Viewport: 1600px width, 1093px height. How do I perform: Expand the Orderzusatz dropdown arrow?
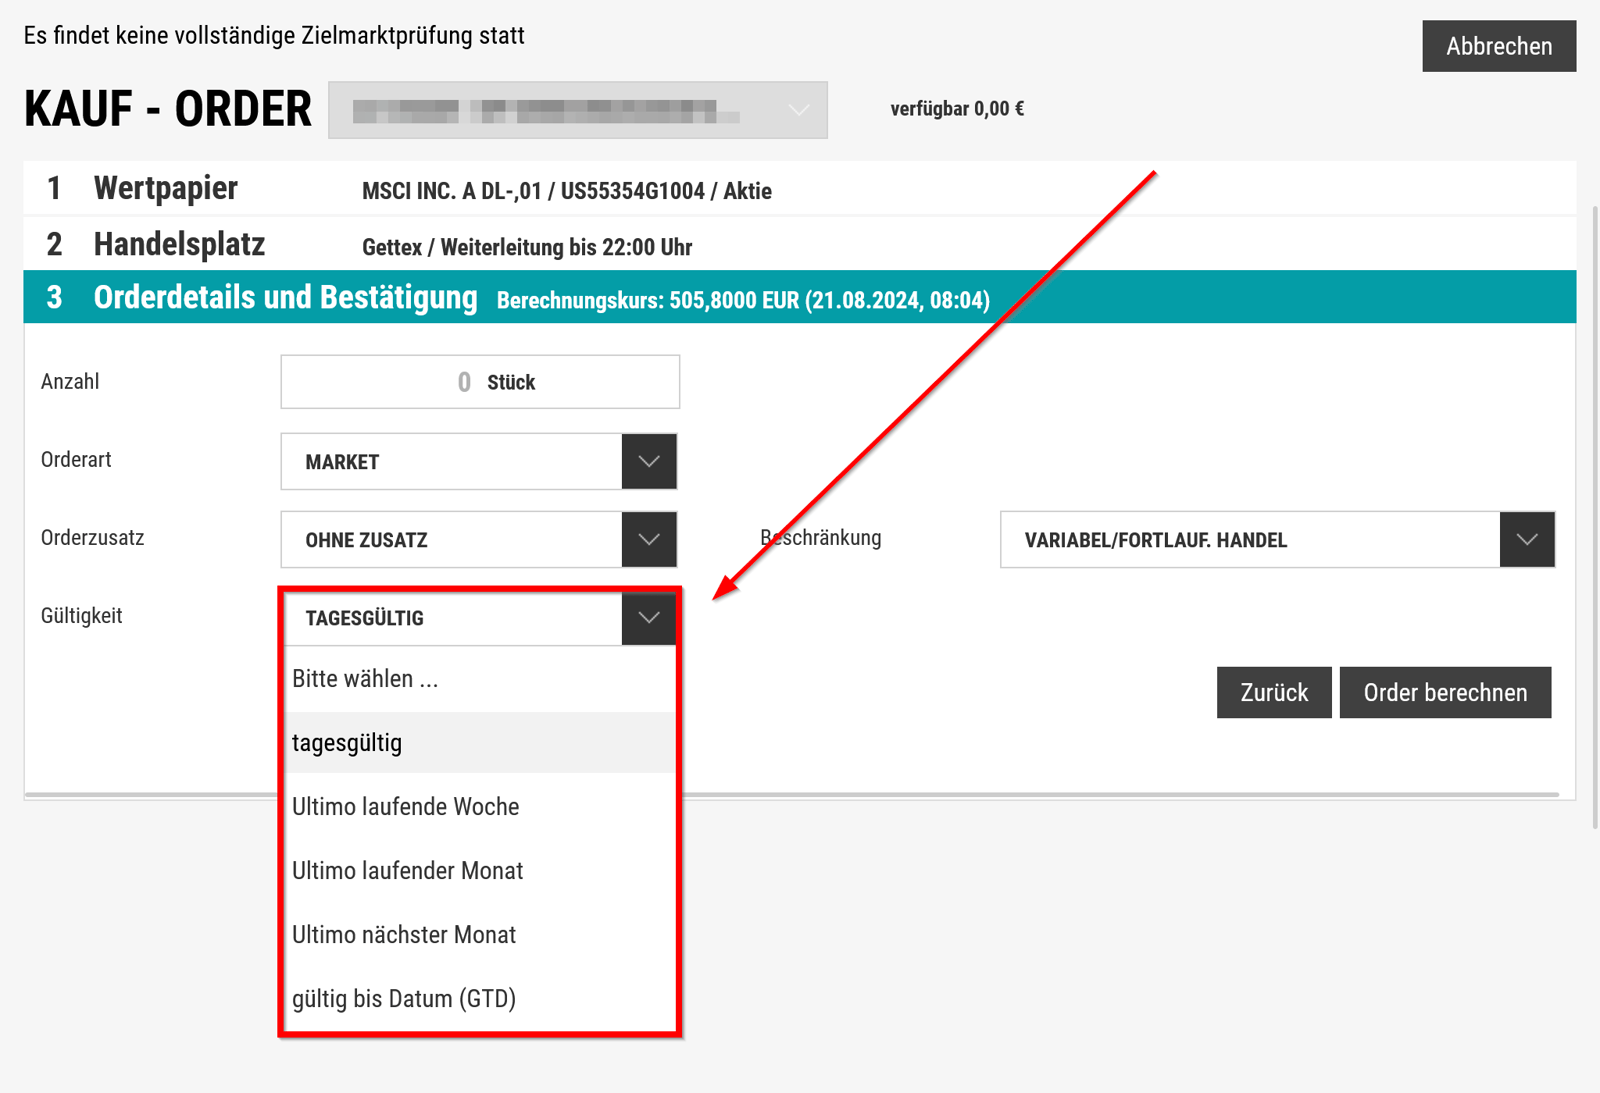click(x=649, y=540)
